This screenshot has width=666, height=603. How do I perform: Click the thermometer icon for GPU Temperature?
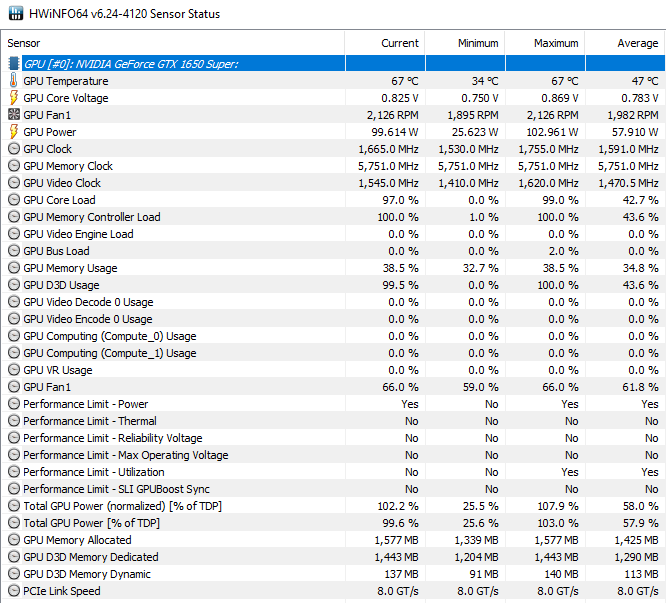14,80
